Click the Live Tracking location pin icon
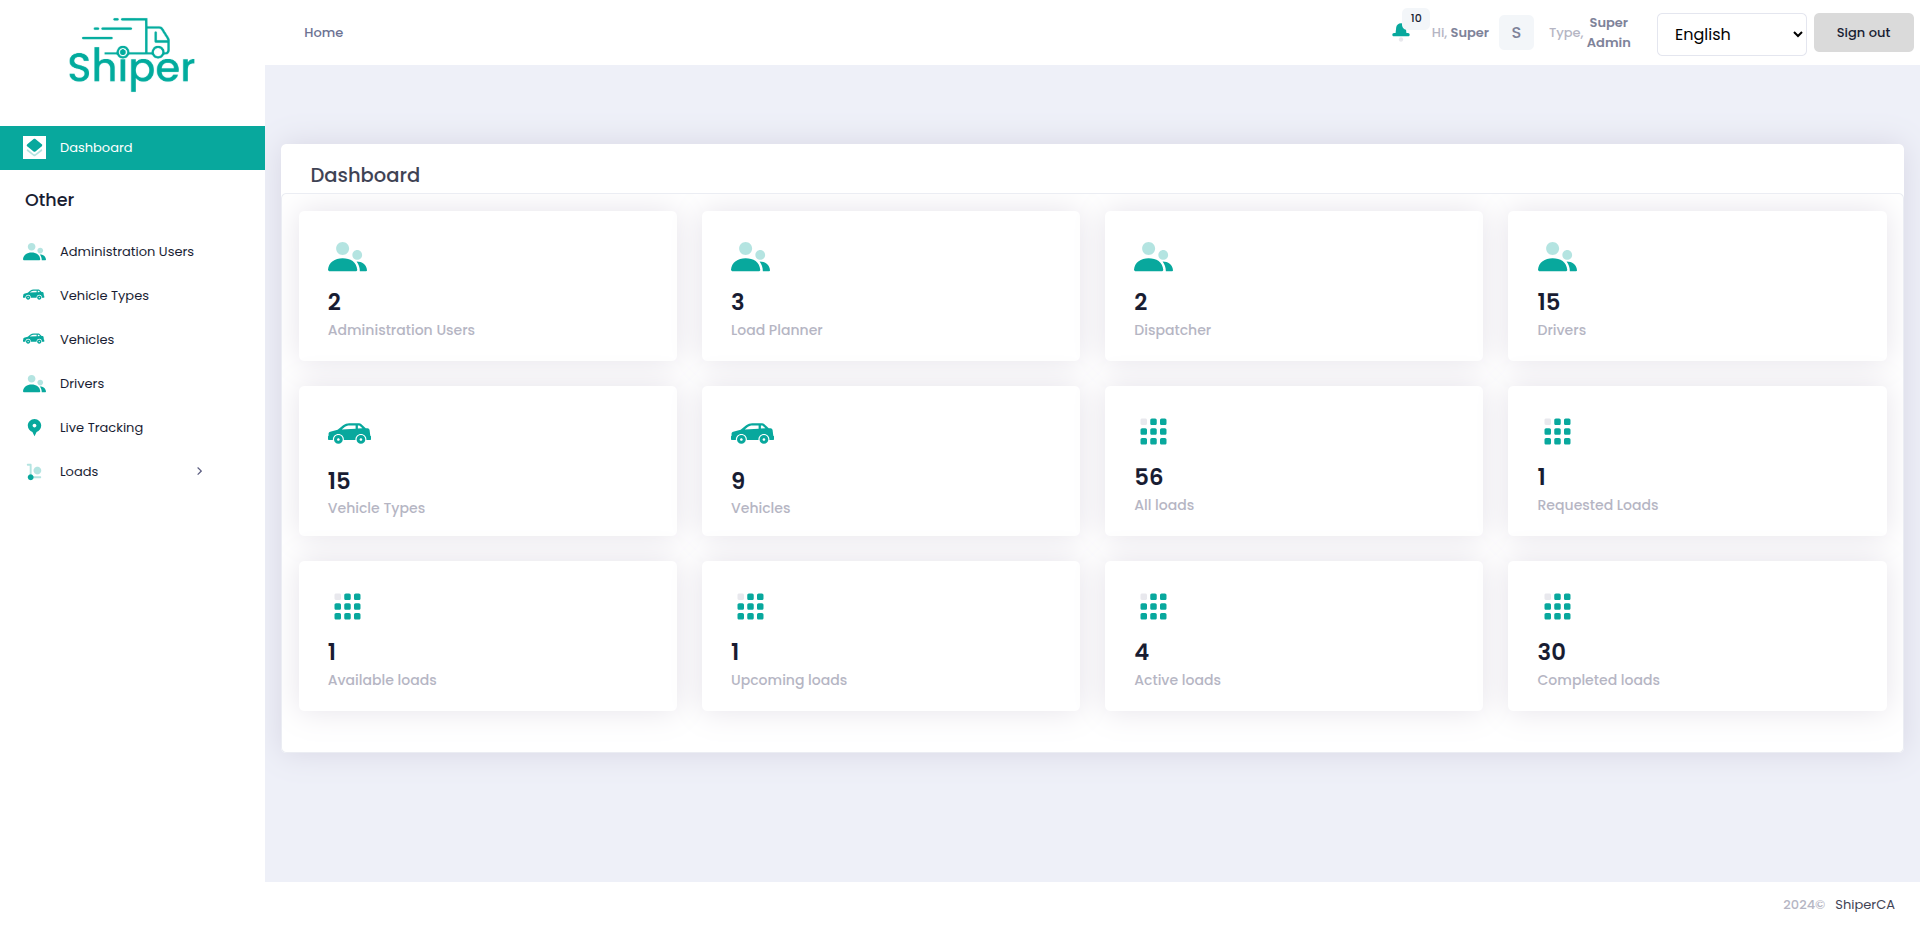This screenshot has width=1920, height=927. click(34, 427)
